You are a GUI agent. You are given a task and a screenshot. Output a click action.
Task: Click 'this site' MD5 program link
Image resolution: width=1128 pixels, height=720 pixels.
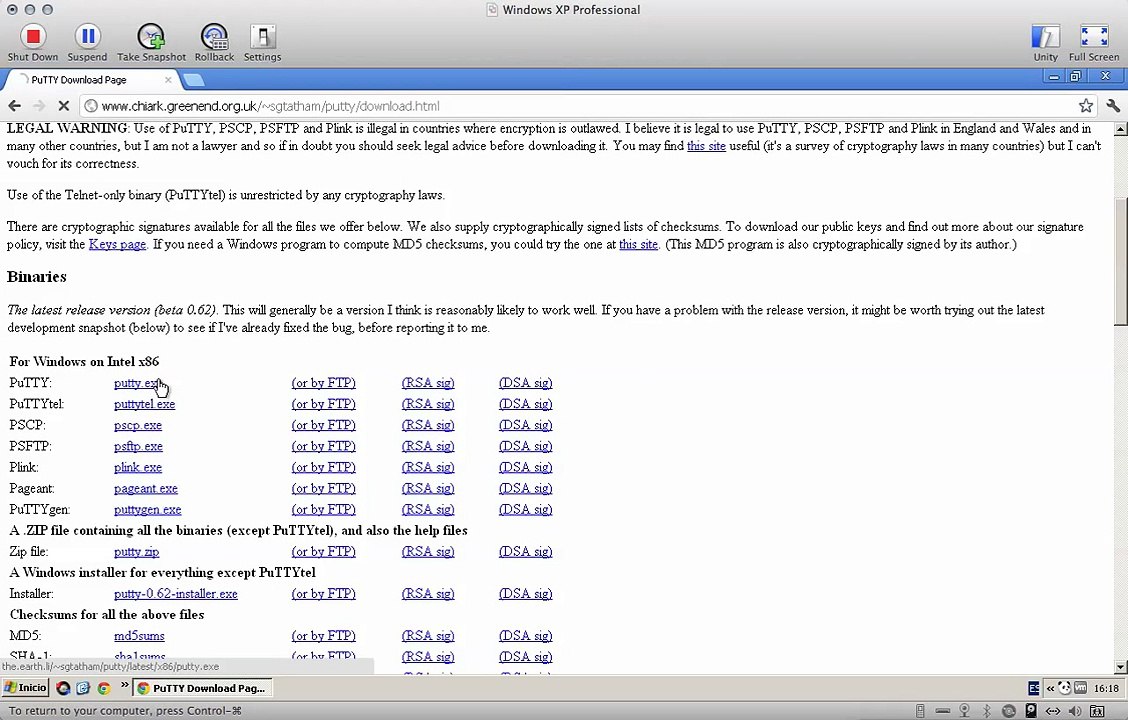point(638,245)
